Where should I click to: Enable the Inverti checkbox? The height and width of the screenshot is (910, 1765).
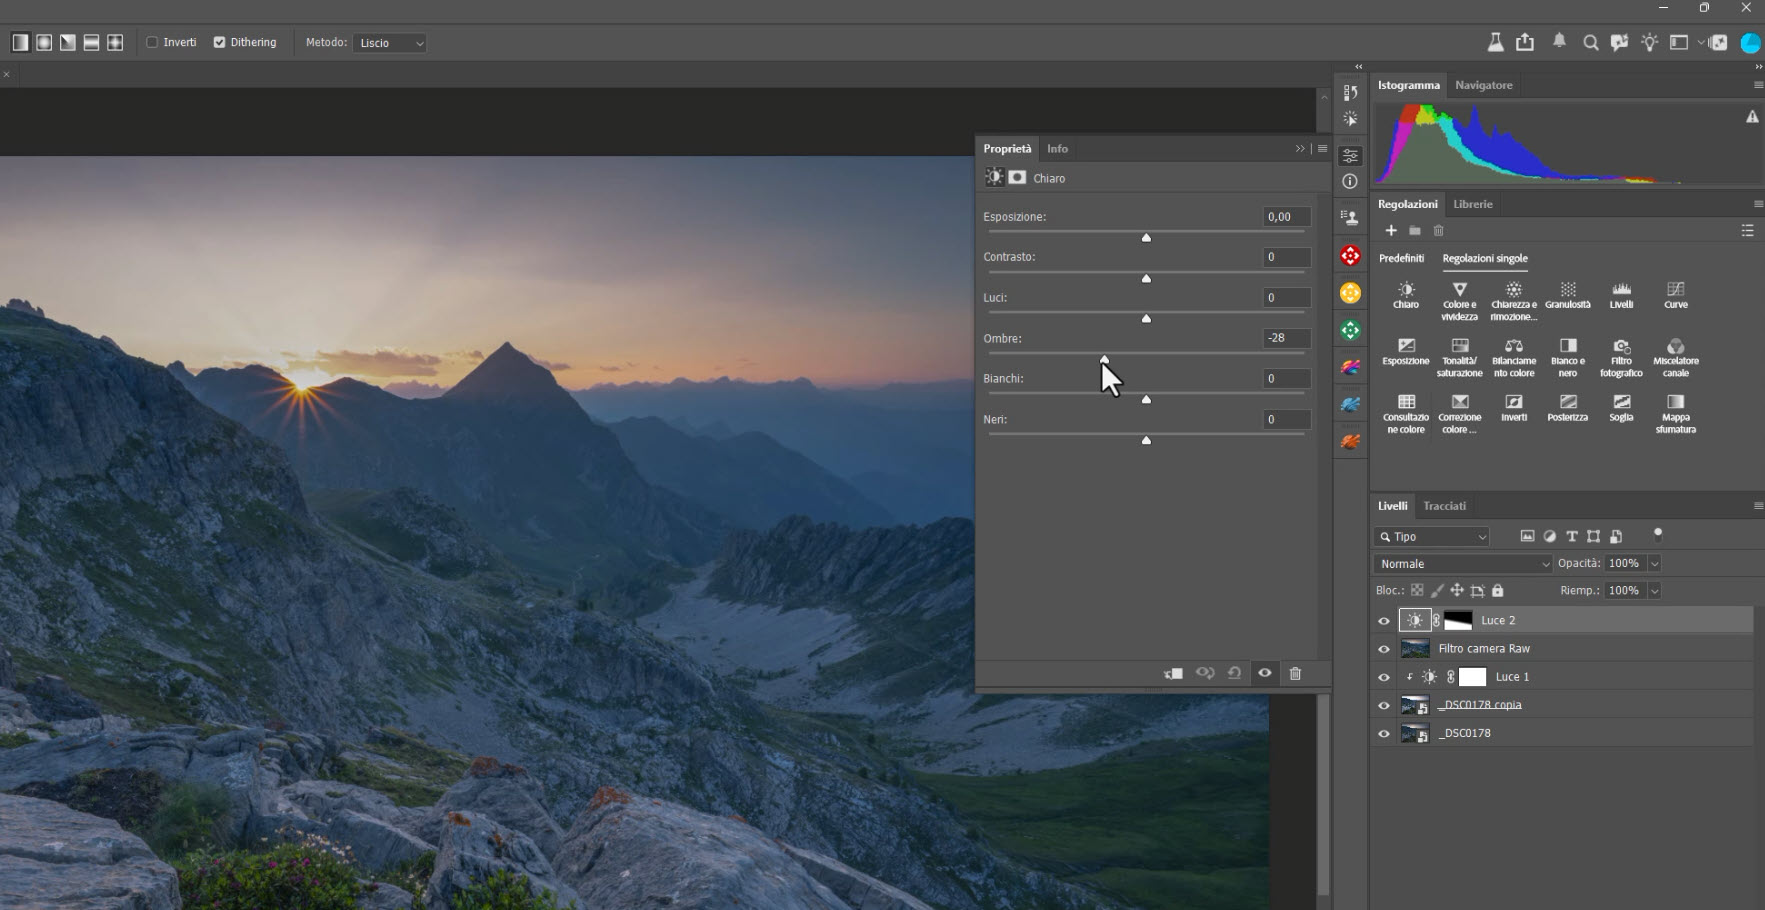[x=152, y=43]
